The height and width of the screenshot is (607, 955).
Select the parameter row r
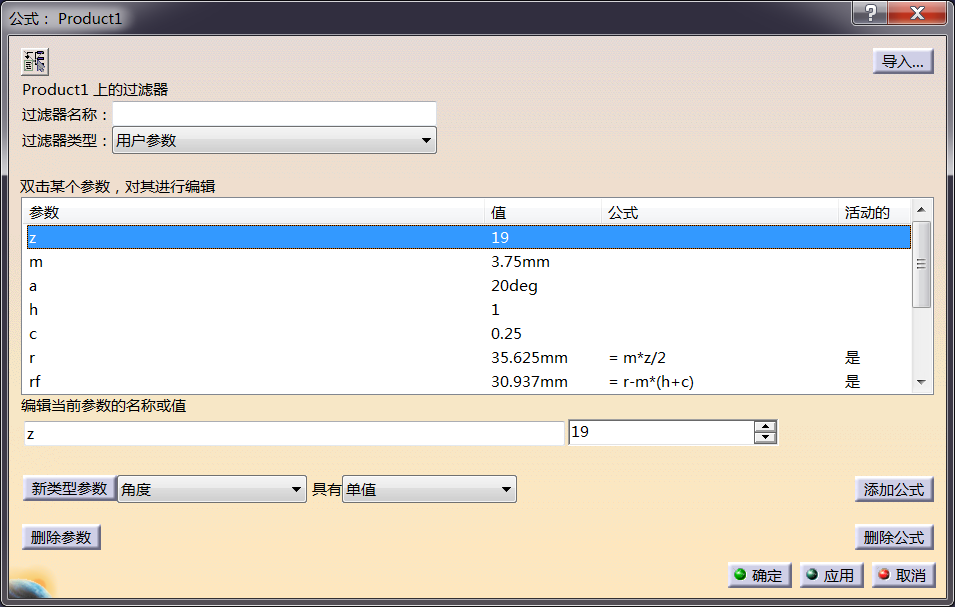(468, 357)
